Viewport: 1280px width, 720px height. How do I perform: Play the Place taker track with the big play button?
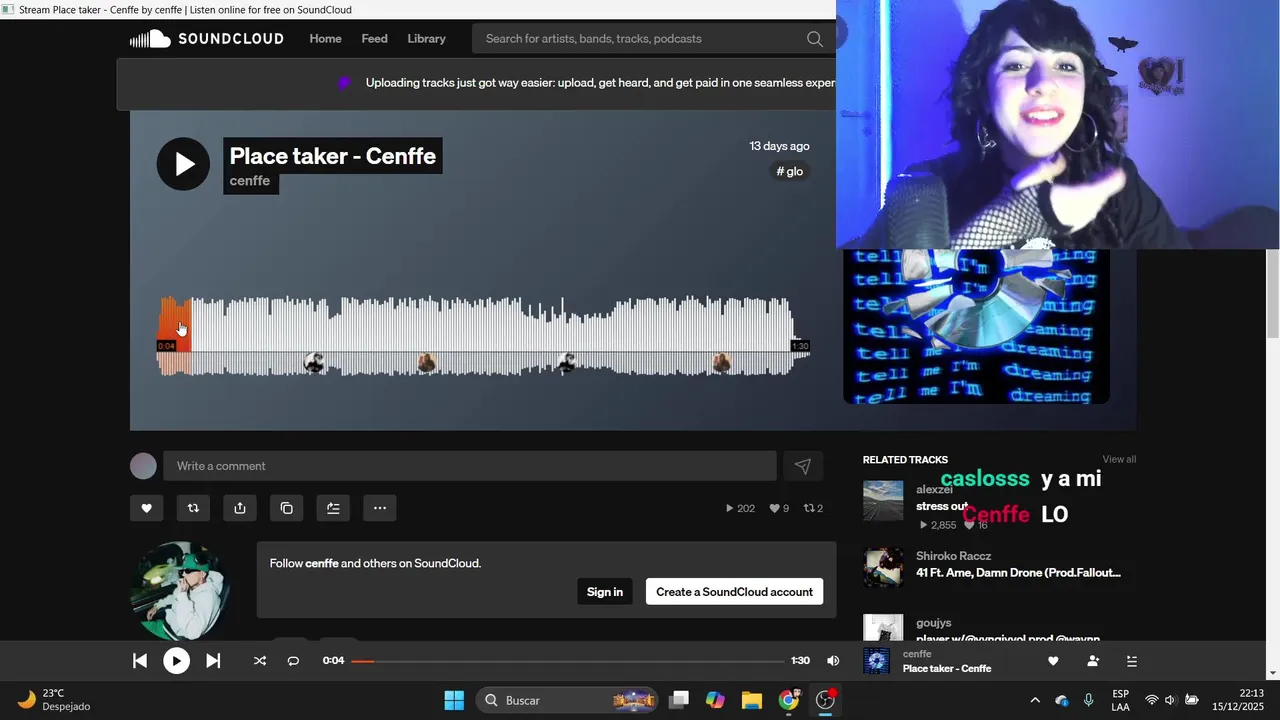pos(183,164)
